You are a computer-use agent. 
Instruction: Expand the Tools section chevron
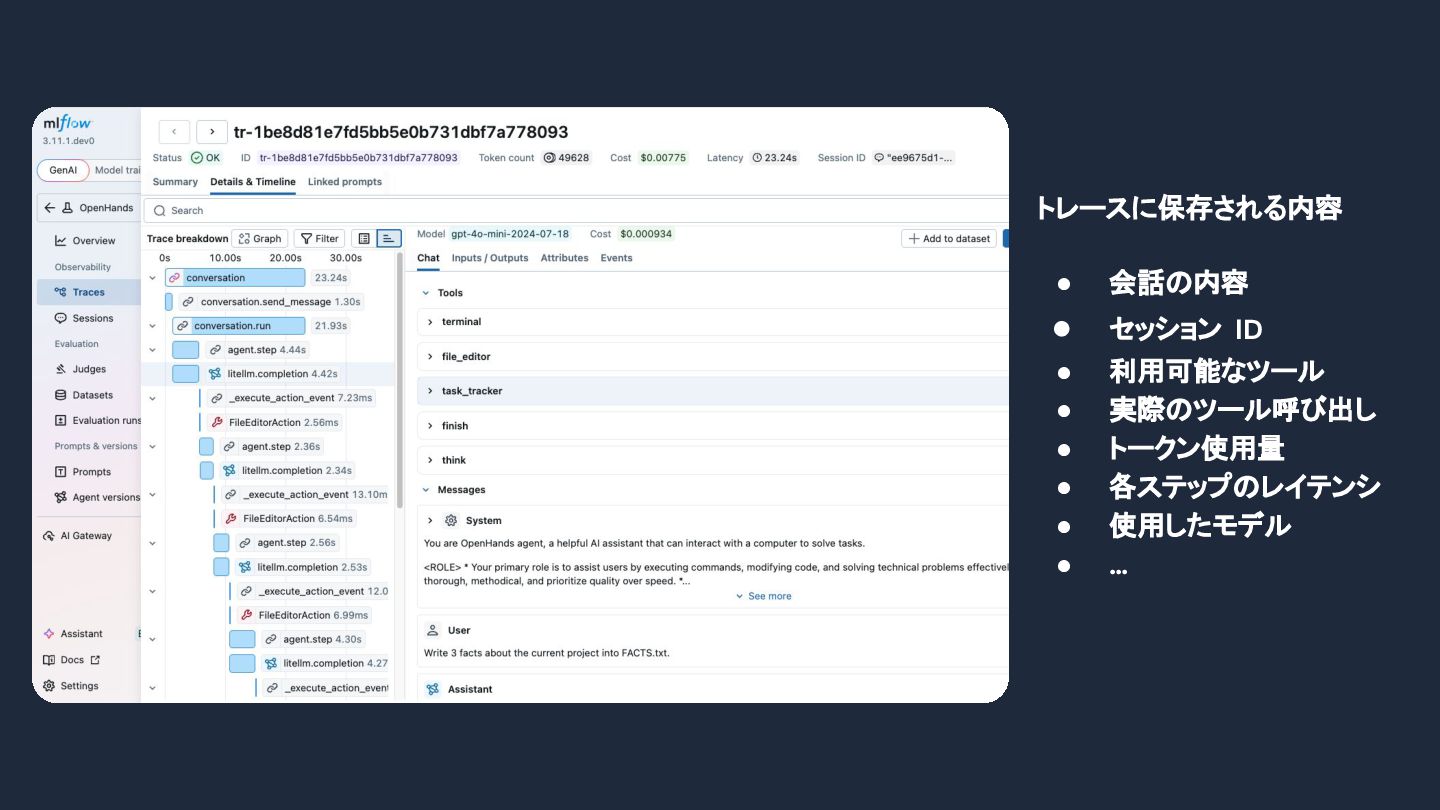[x=426, y=293]
